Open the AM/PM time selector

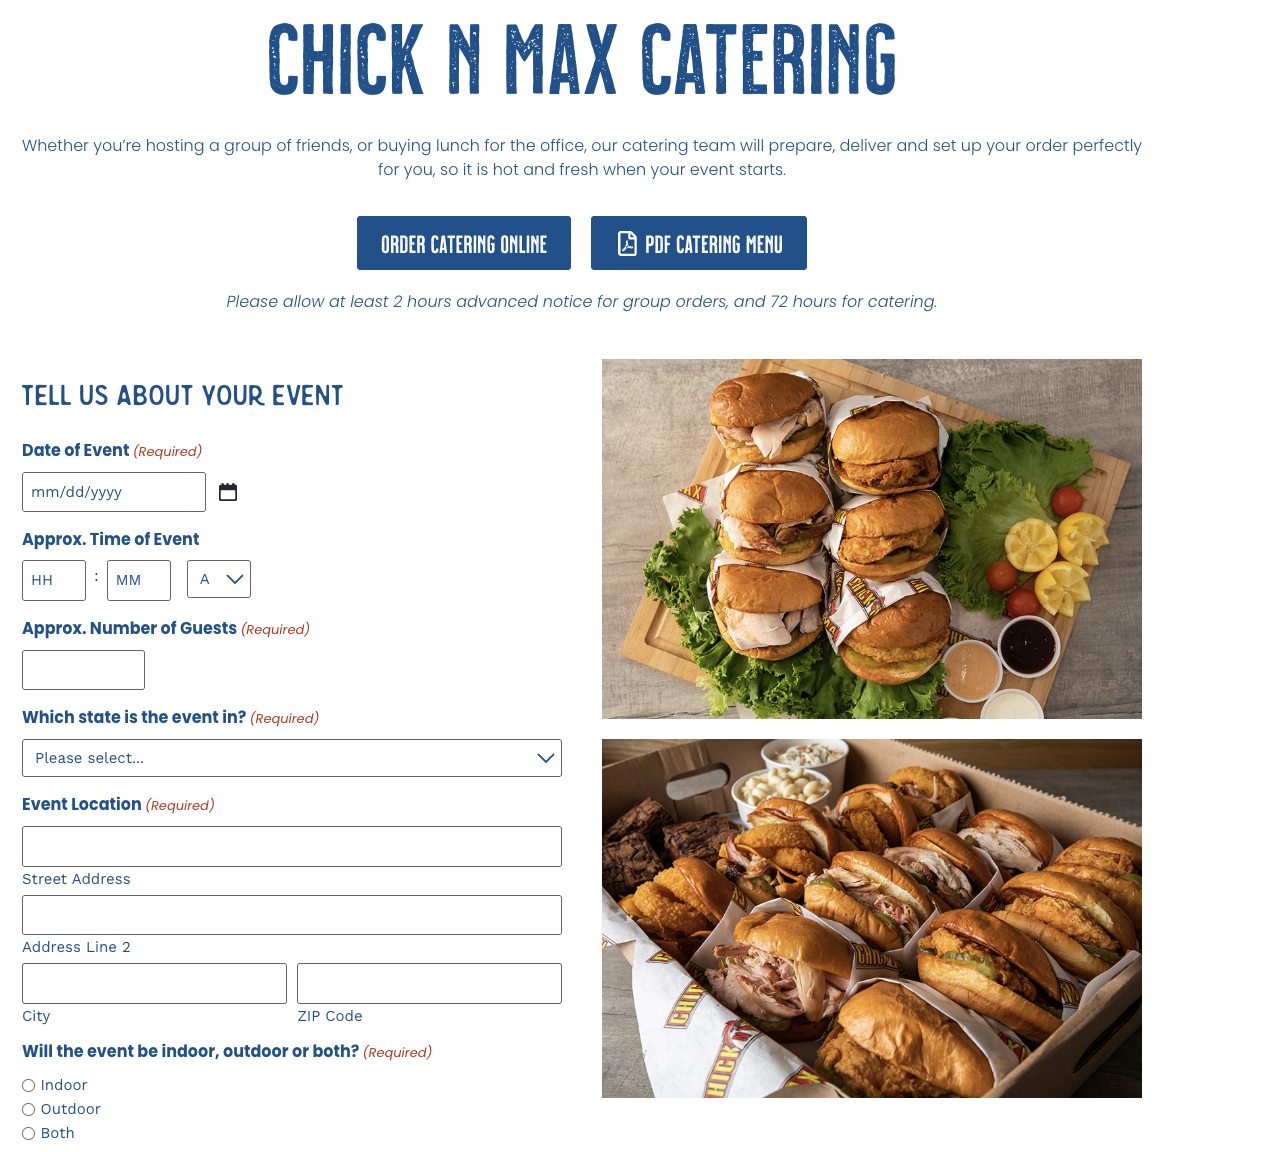(219, 579)
